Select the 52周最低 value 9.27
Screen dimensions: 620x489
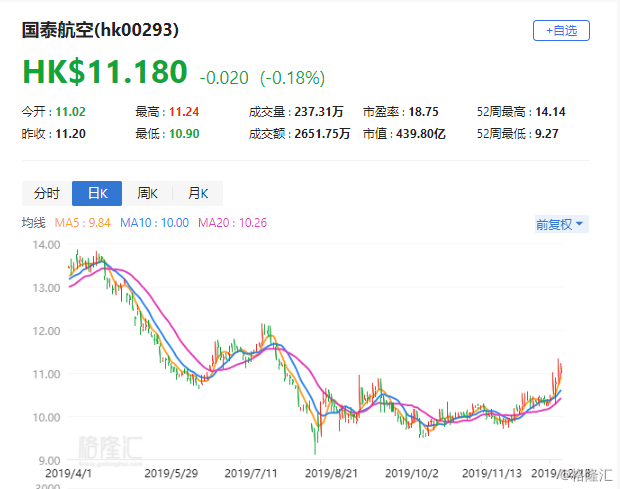pyautogui.click(x=546, y=134)
